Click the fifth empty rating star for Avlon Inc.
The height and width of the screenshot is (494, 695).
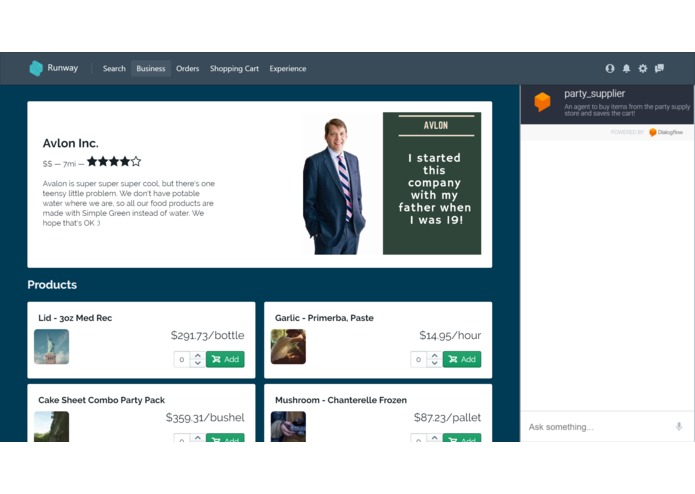click(x=136, y=161)
